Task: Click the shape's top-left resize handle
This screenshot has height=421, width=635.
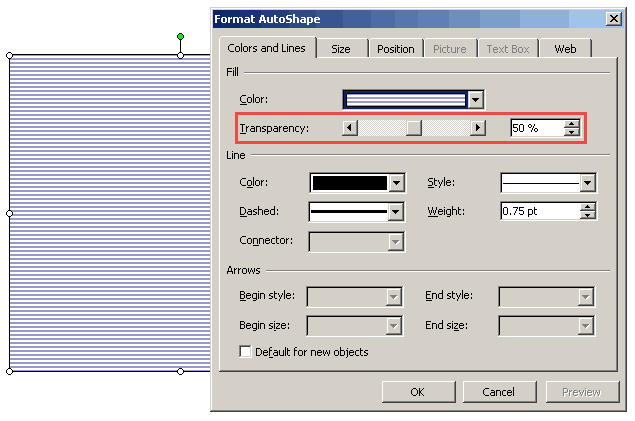Action: 10,55
